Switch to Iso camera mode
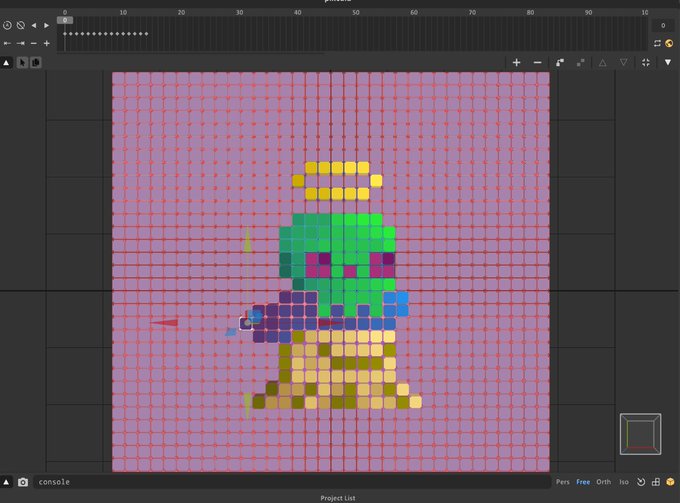 tap(624, 482)
